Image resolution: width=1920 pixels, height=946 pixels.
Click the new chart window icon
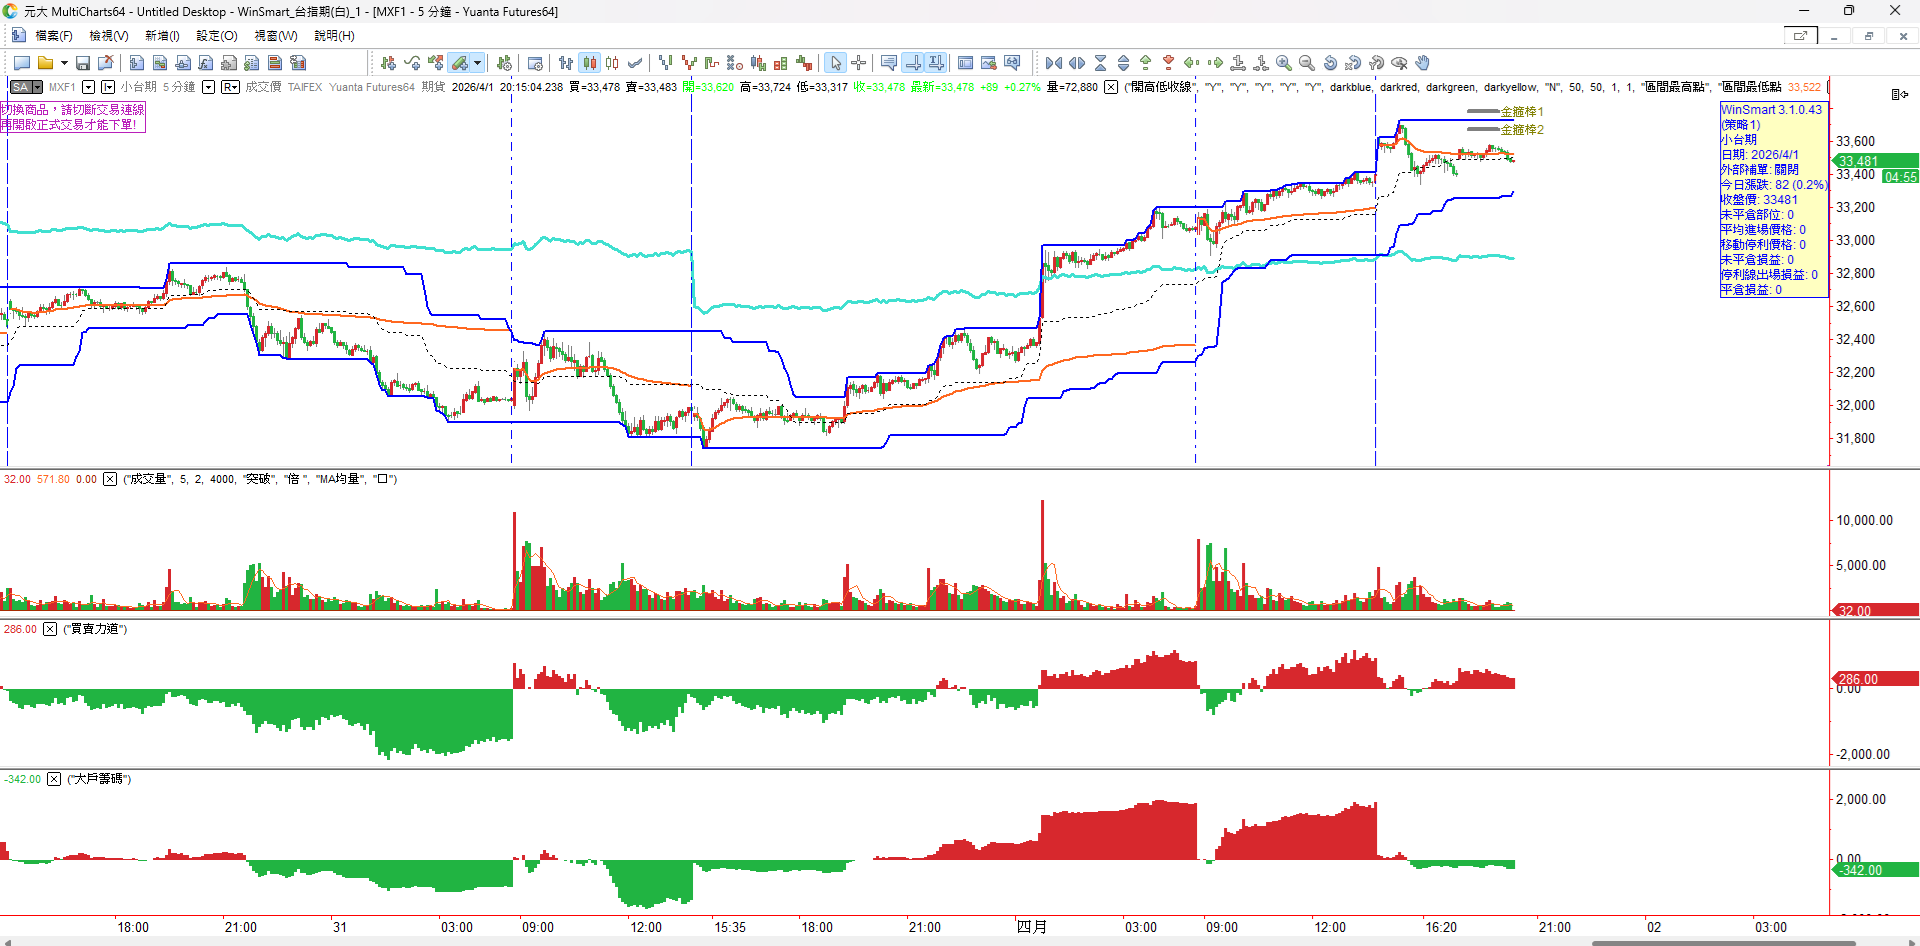(x=21, y=63)
